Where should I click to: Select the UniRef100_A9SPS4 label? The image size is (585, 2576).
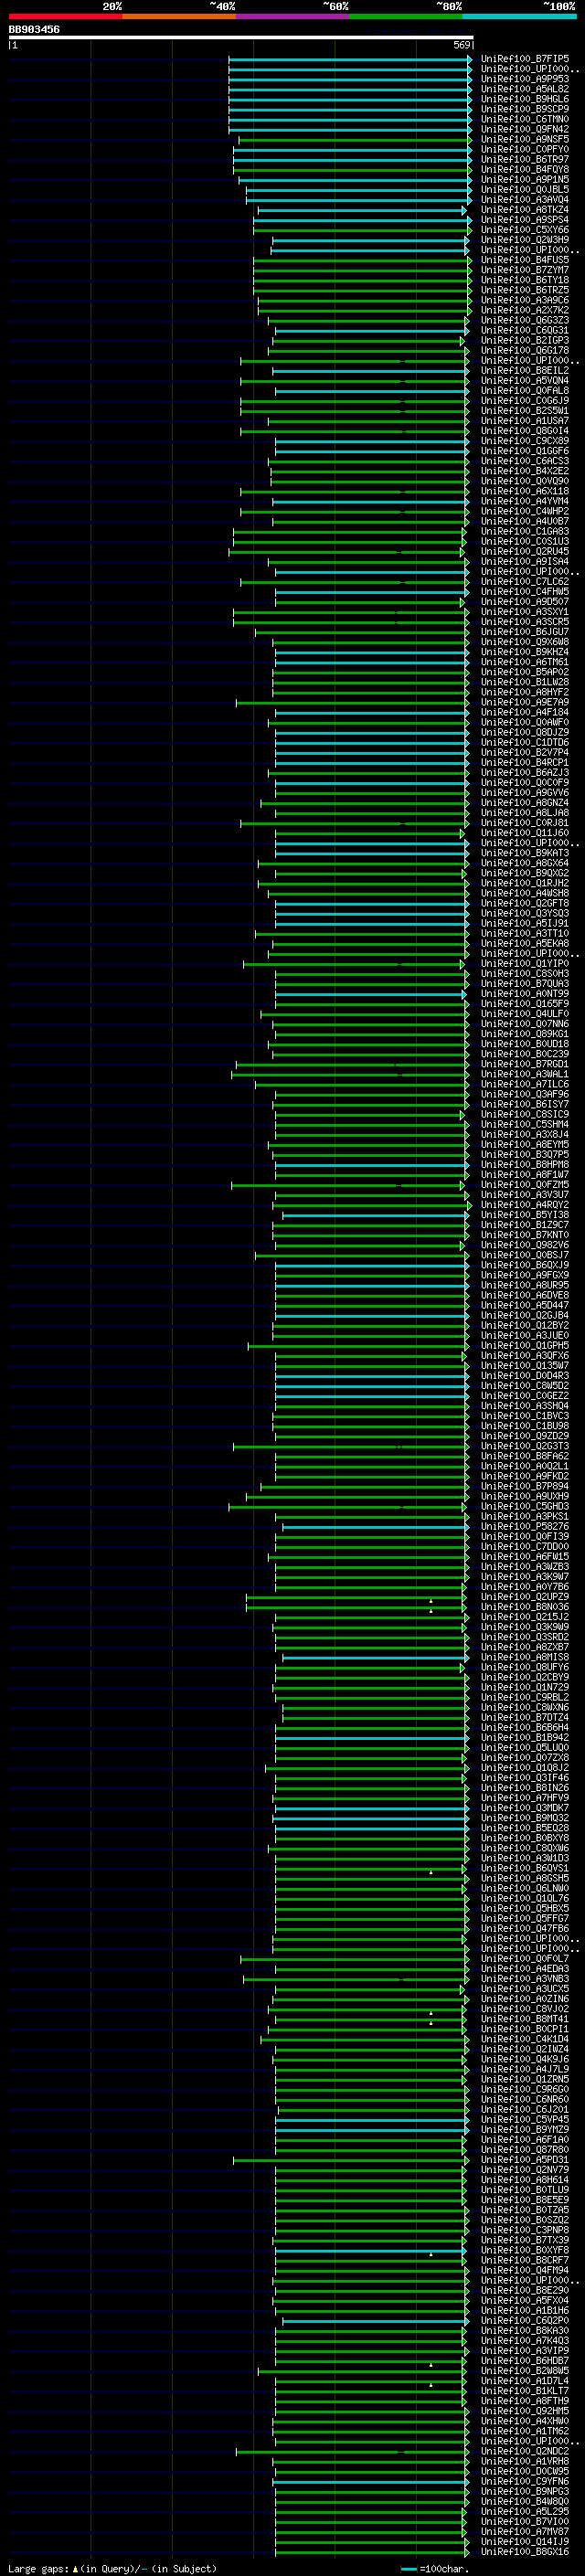pyautogui.click(x=525, y=220)
